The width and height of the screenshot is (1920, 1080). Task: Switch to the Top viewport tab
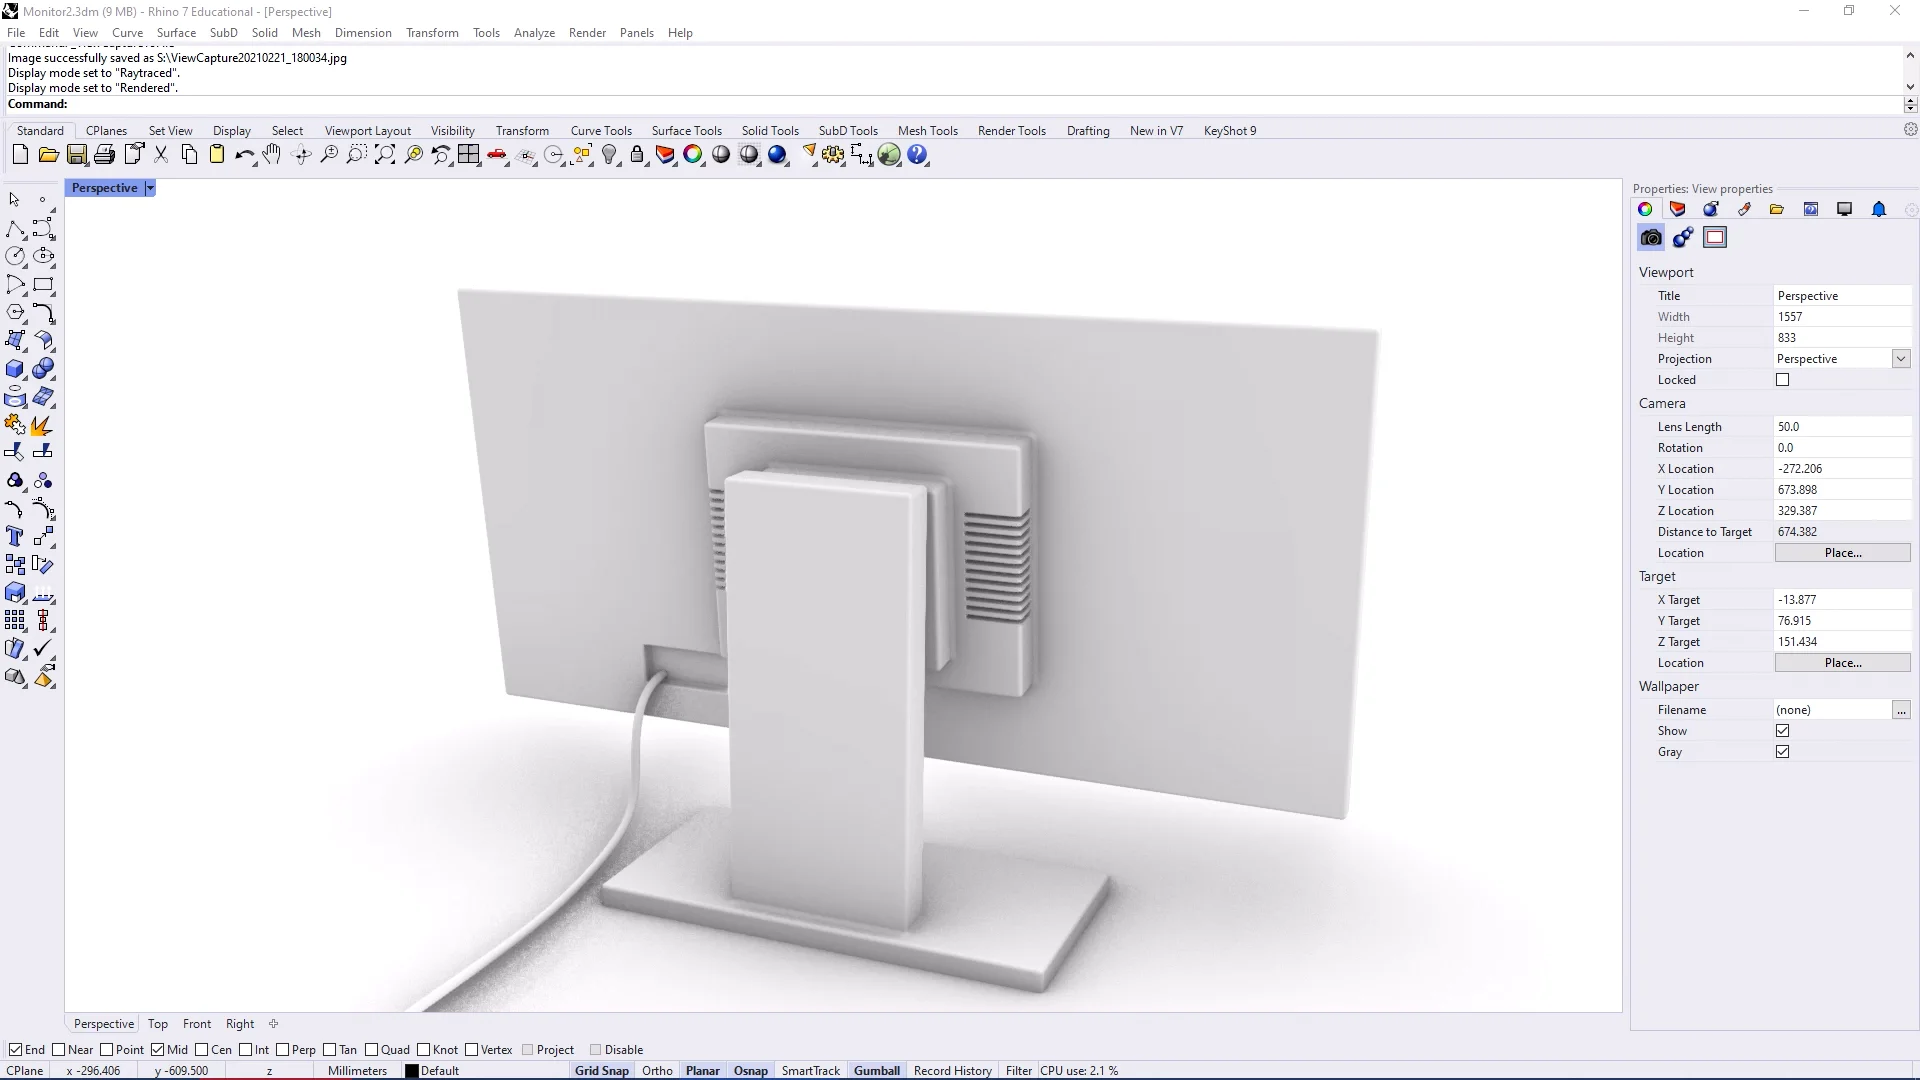[x=157, y=1023]
